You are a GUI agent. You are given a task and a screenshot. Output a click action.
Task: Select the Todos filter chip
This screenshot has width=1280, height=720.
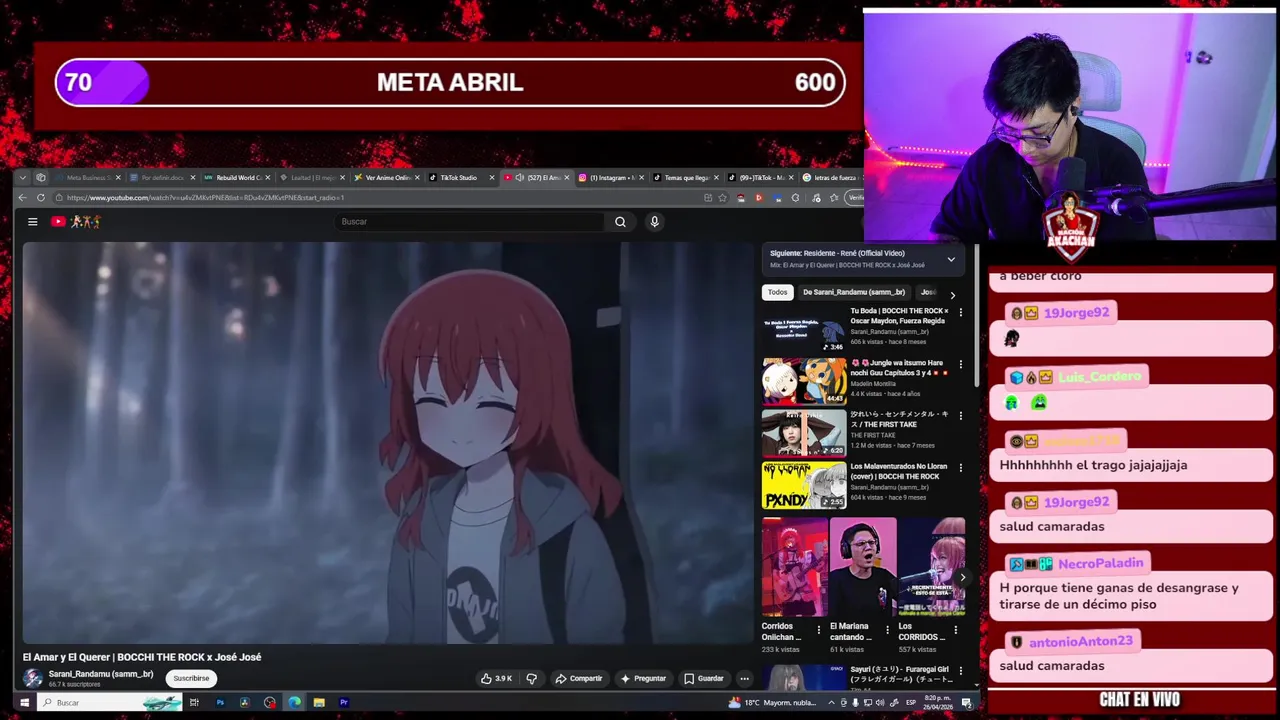[x=777, y=292]
